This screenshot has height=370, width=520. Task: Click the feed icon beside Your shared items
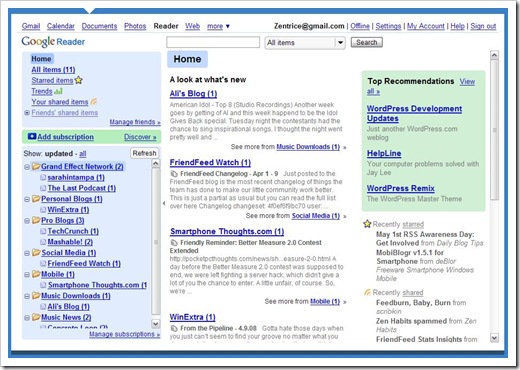94,101
